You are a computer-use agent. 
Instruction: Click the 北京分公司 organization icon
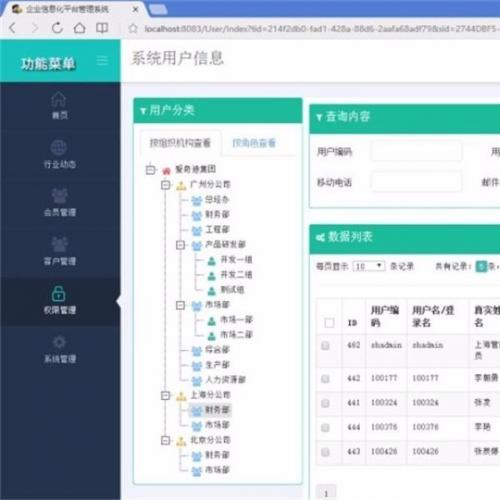click(x=181, y=441)
